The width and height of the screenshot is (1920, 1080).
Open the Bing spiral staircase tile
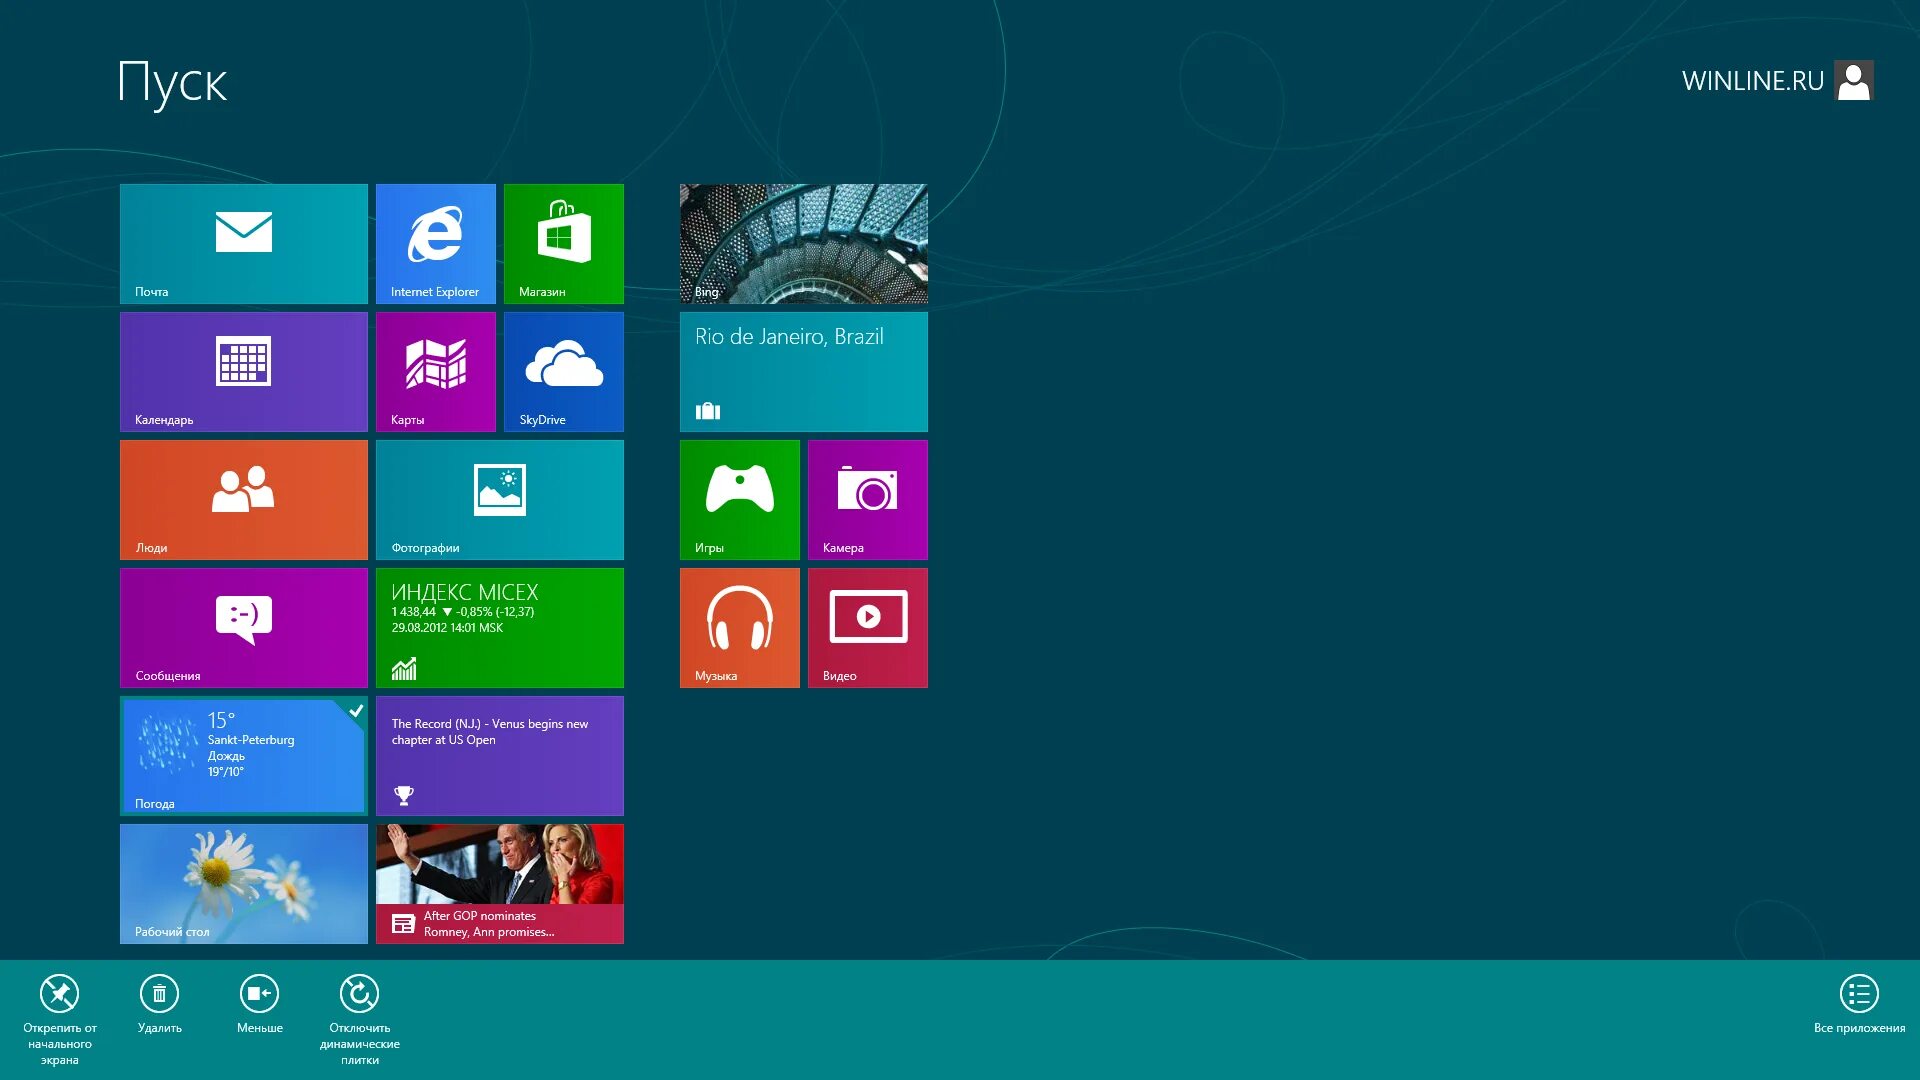[803, 243]
